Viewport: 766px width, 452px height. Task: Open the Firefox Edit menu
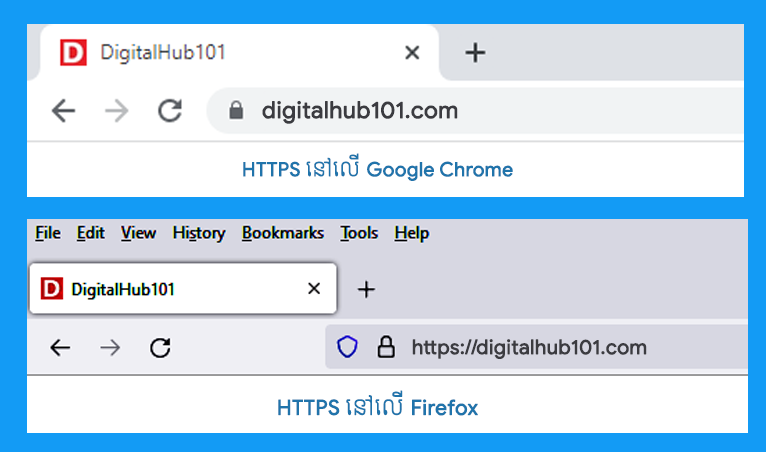(x=90, y=233)
